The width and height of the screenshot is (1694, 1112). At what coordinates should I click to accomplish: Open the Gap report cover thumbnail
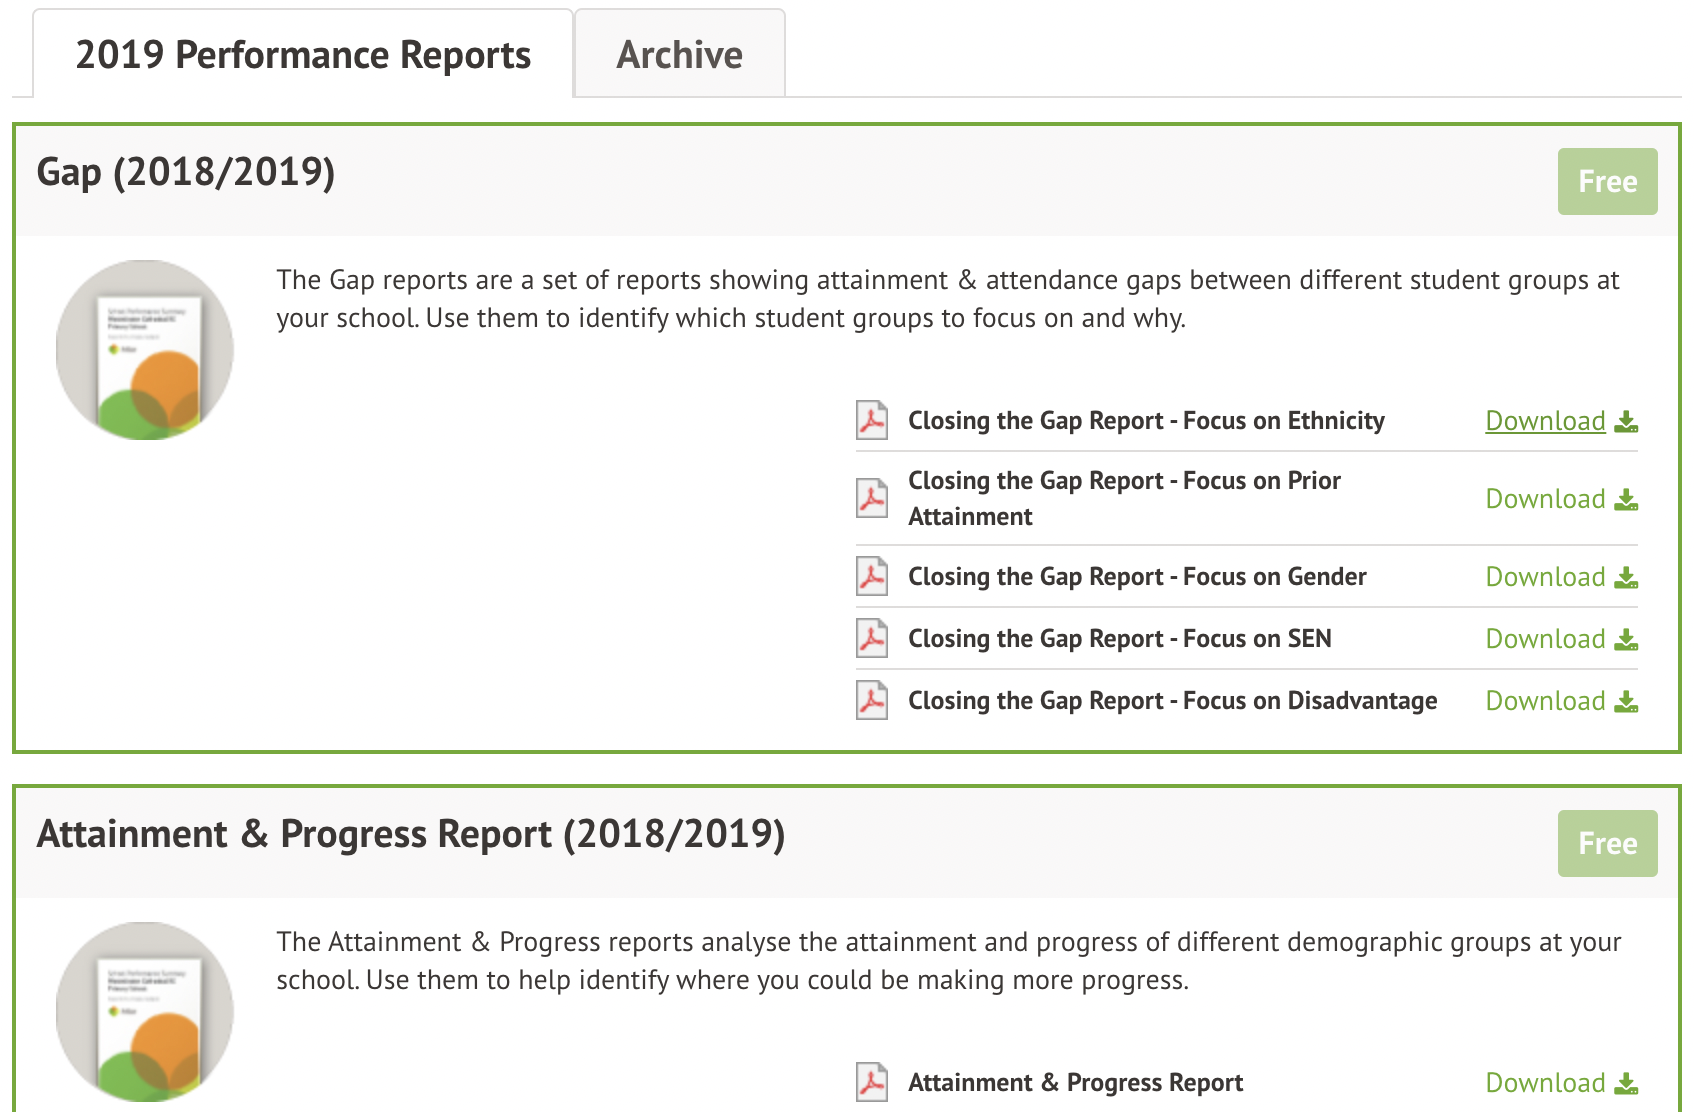(x=145, y=350)
